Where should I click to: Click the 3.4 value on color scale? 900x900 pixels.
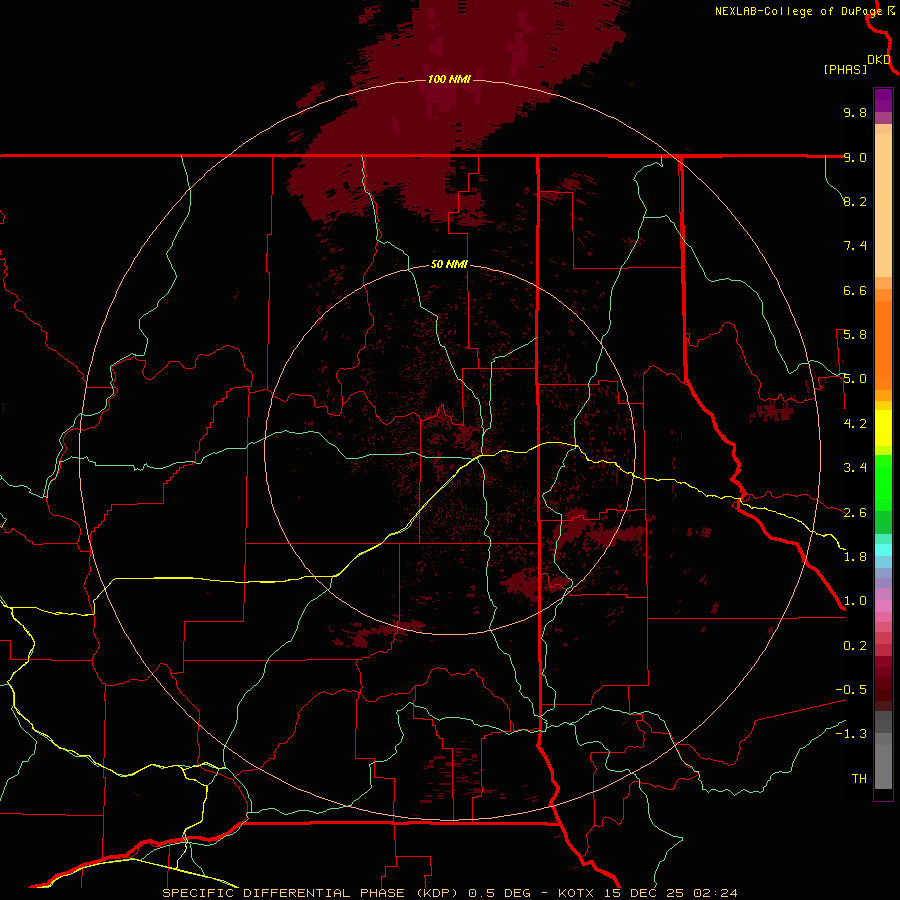[855, 468]
